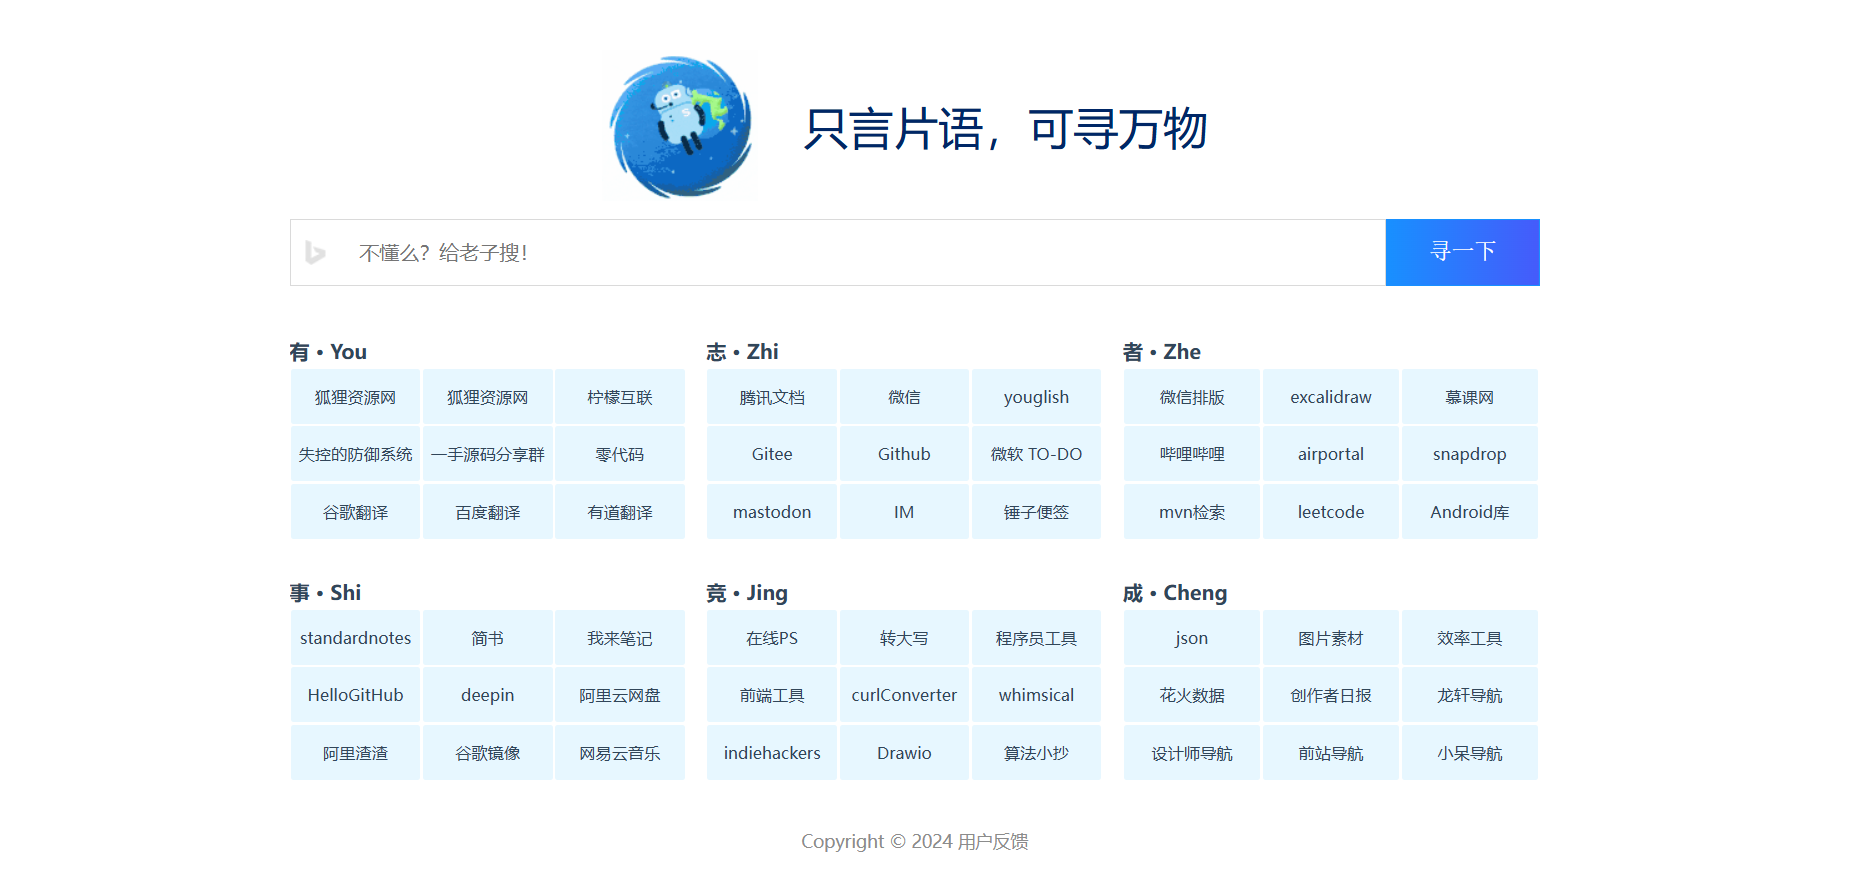Open the 谷歌翻译 link
1860x875 pixels.
click(x=356, y=512)
